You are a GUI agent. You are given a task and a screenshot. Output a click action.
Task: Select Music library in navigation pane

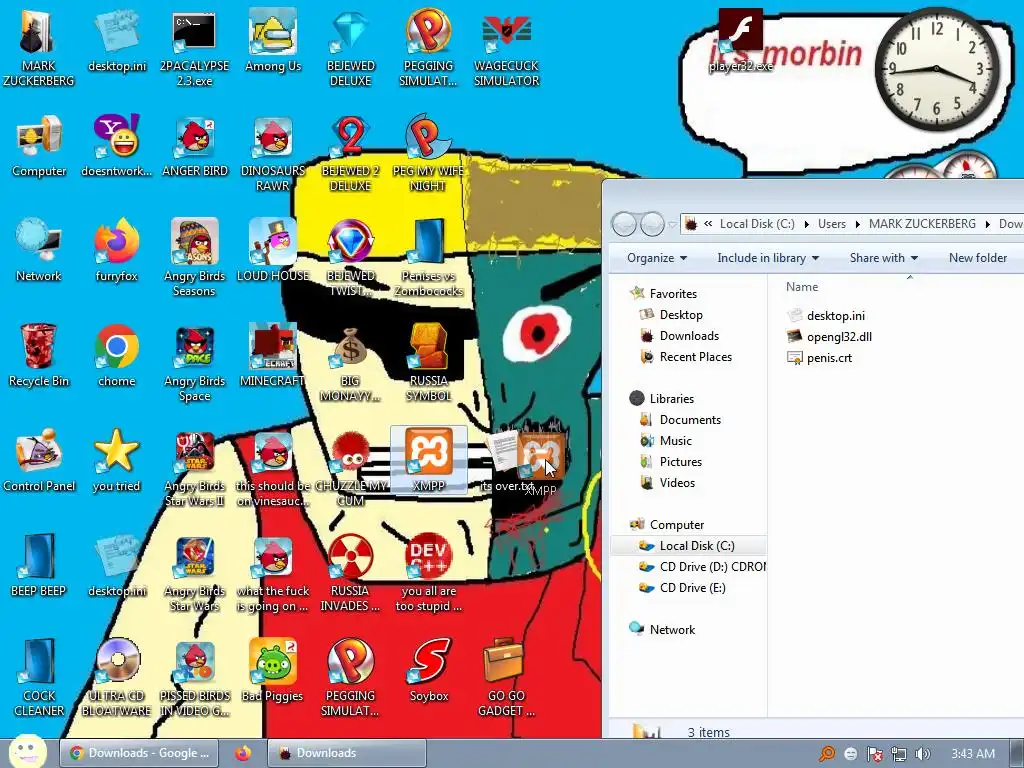[675, 441]
